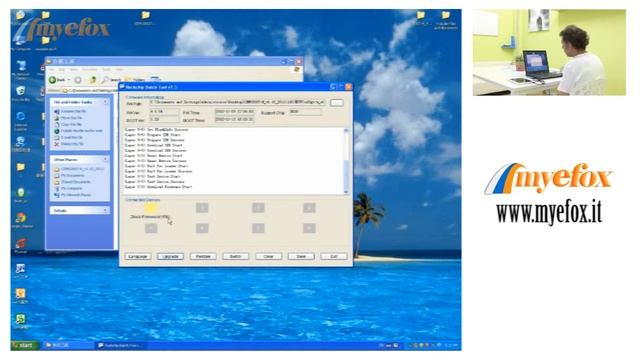Click the log vertical scrollbar thumb
Image resolution: width=640 pixels, height=360 pixels.
click(x=346, y=173)
